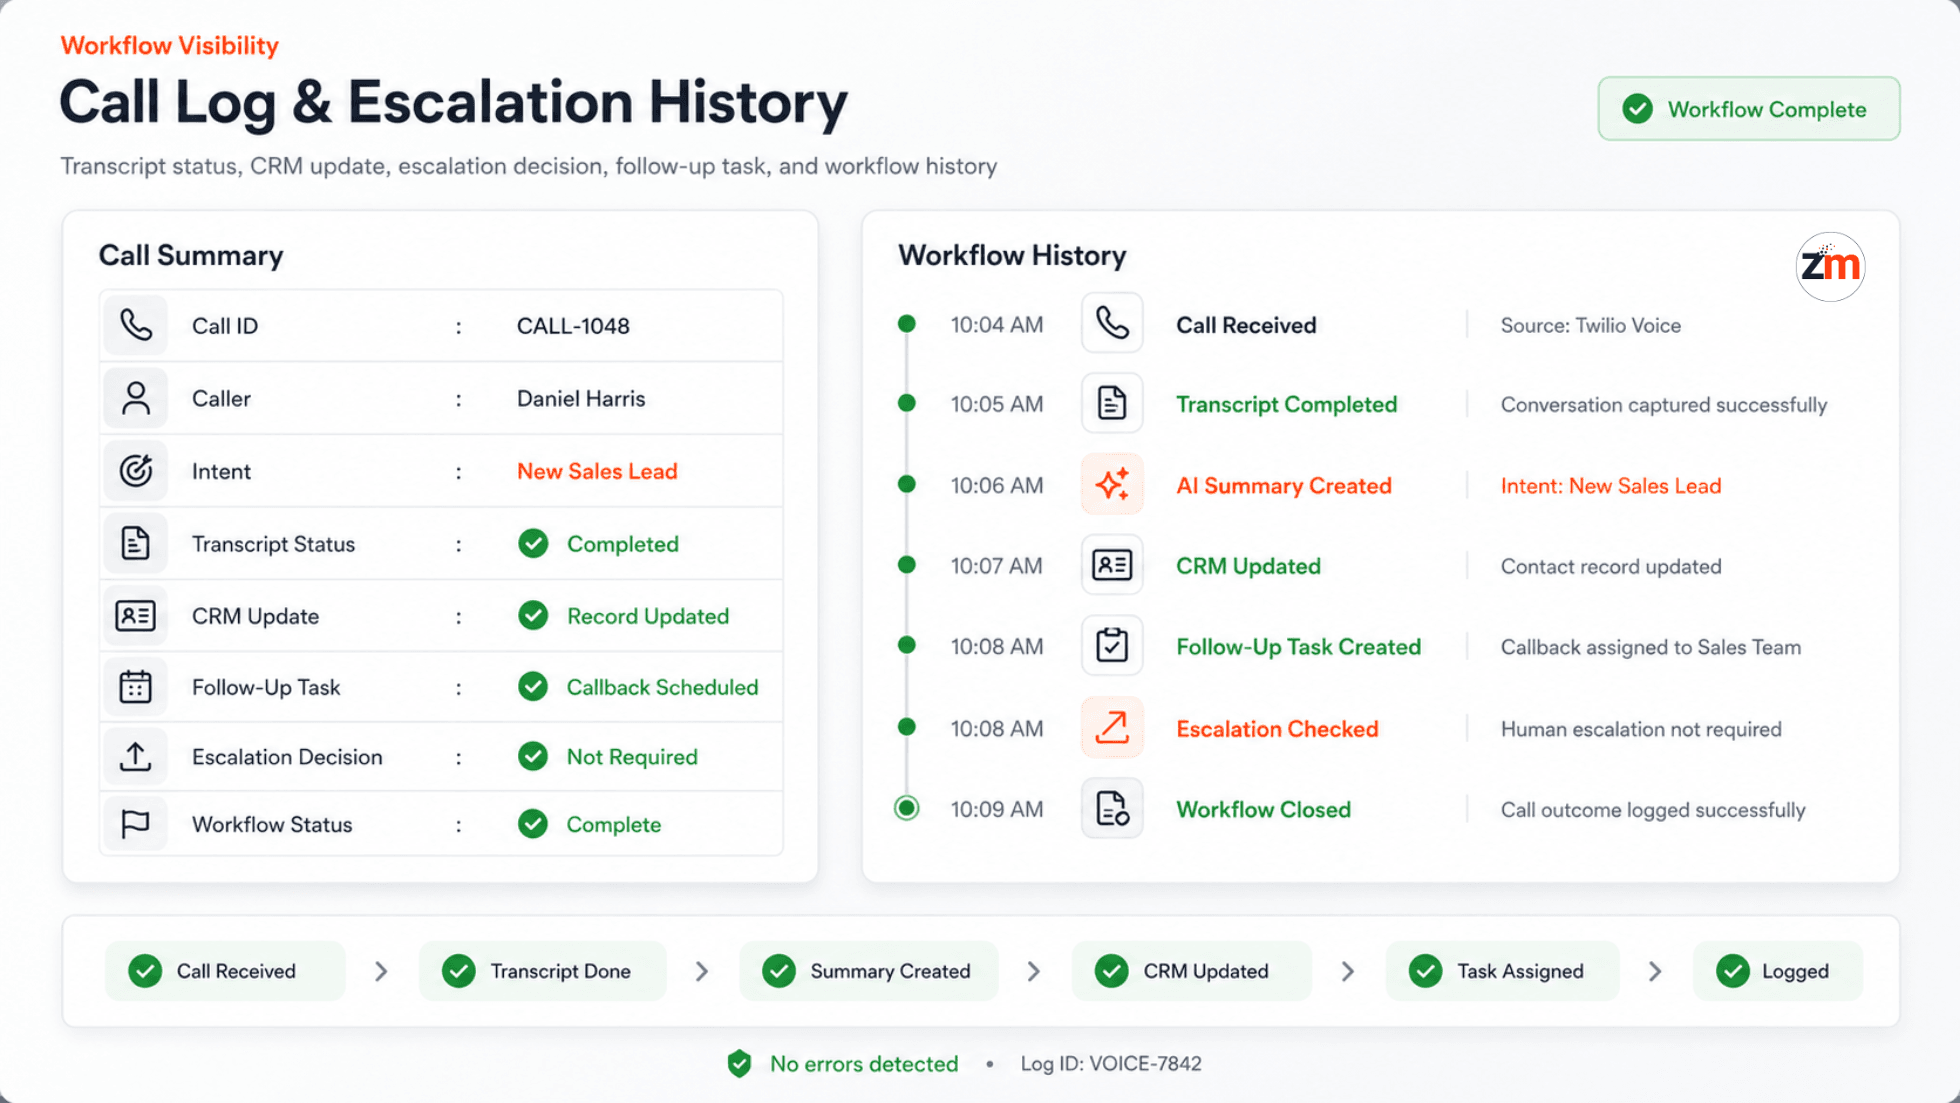This screenshot has height=1103, width=1960.
Task: Click green check beside Record Updated
Action: click(533, 615)
